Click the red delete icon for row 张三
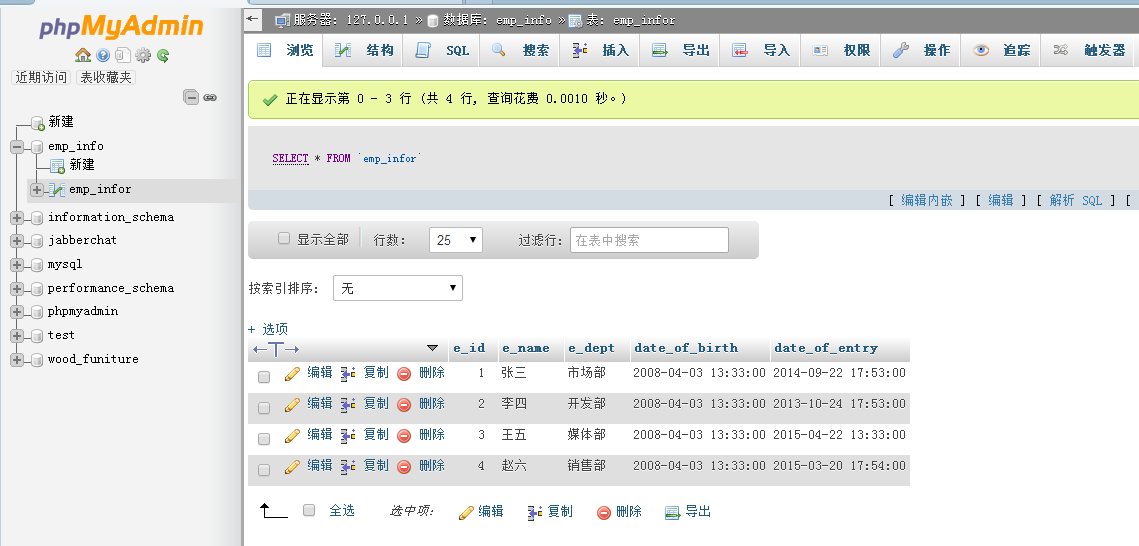 (404, 374)
